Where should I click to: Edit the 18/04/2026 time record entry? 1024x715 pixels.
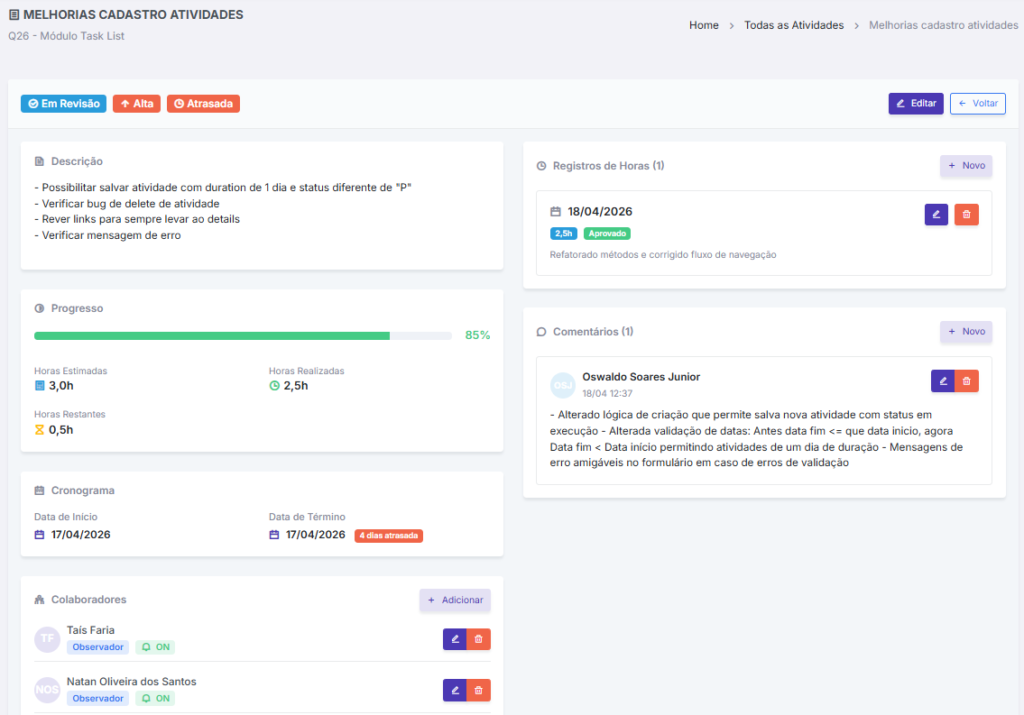(936, 214)
